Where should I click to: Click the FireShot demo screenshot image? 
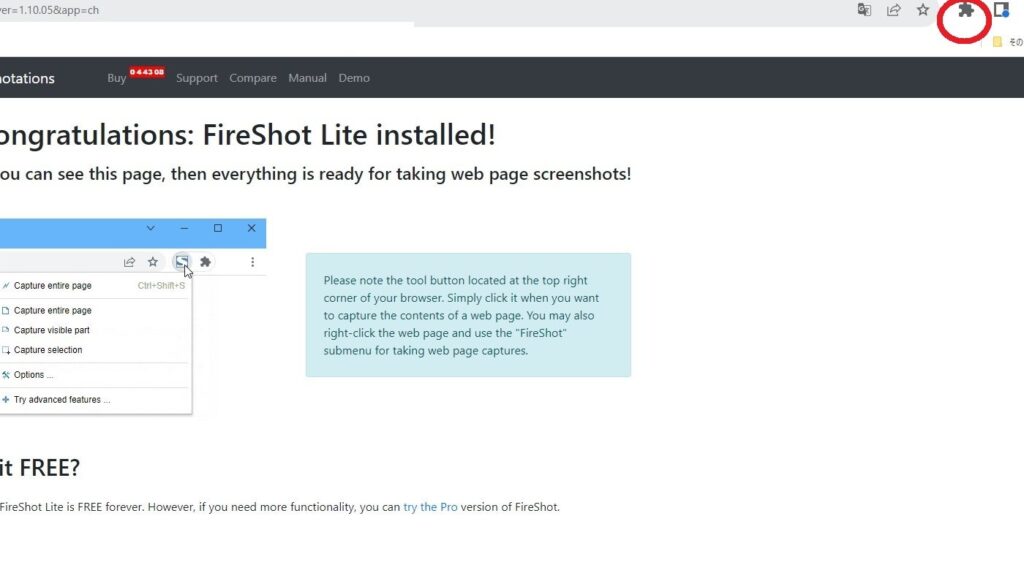pos(133,317)
